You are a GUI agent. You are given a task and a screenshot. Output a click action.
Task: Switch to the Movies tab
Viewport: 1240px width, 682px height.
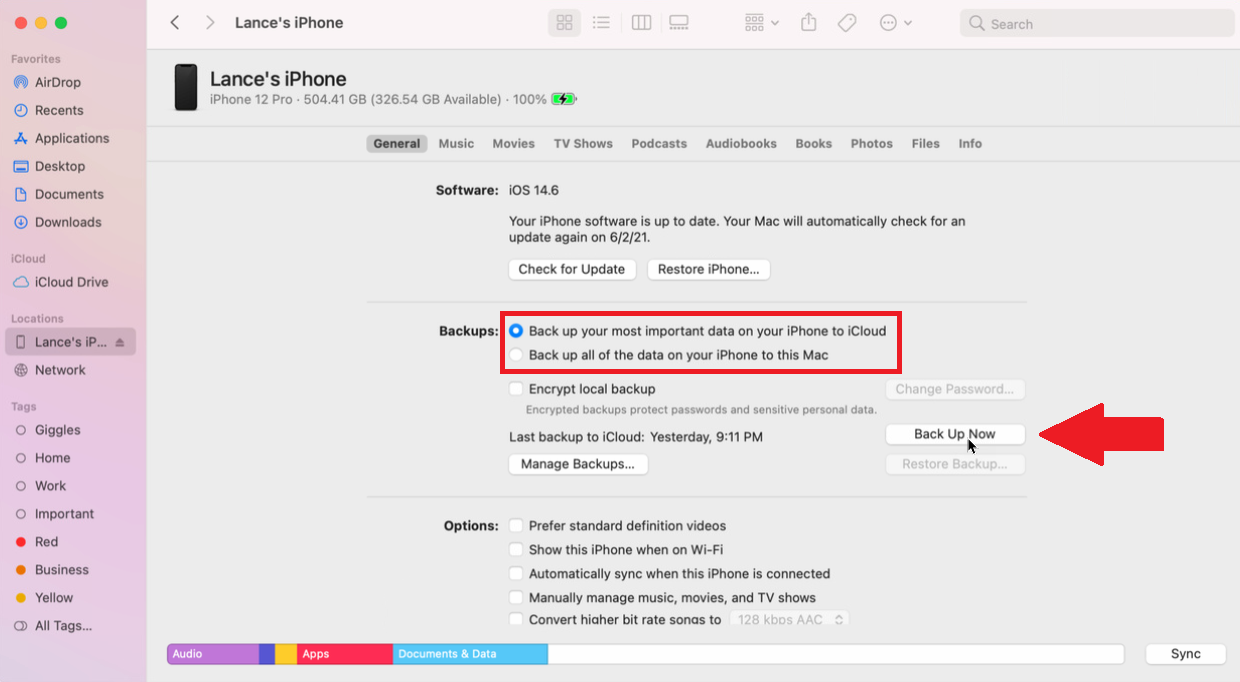point(513,143)
